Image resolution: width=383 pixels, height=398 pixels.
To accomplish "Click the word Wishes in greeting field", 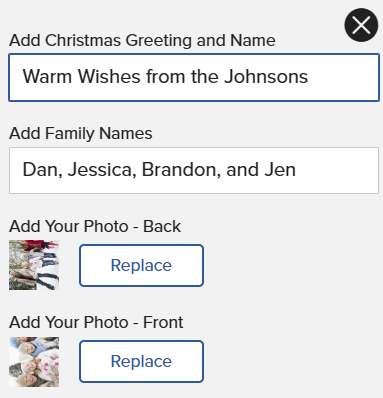I will point(109,76).
